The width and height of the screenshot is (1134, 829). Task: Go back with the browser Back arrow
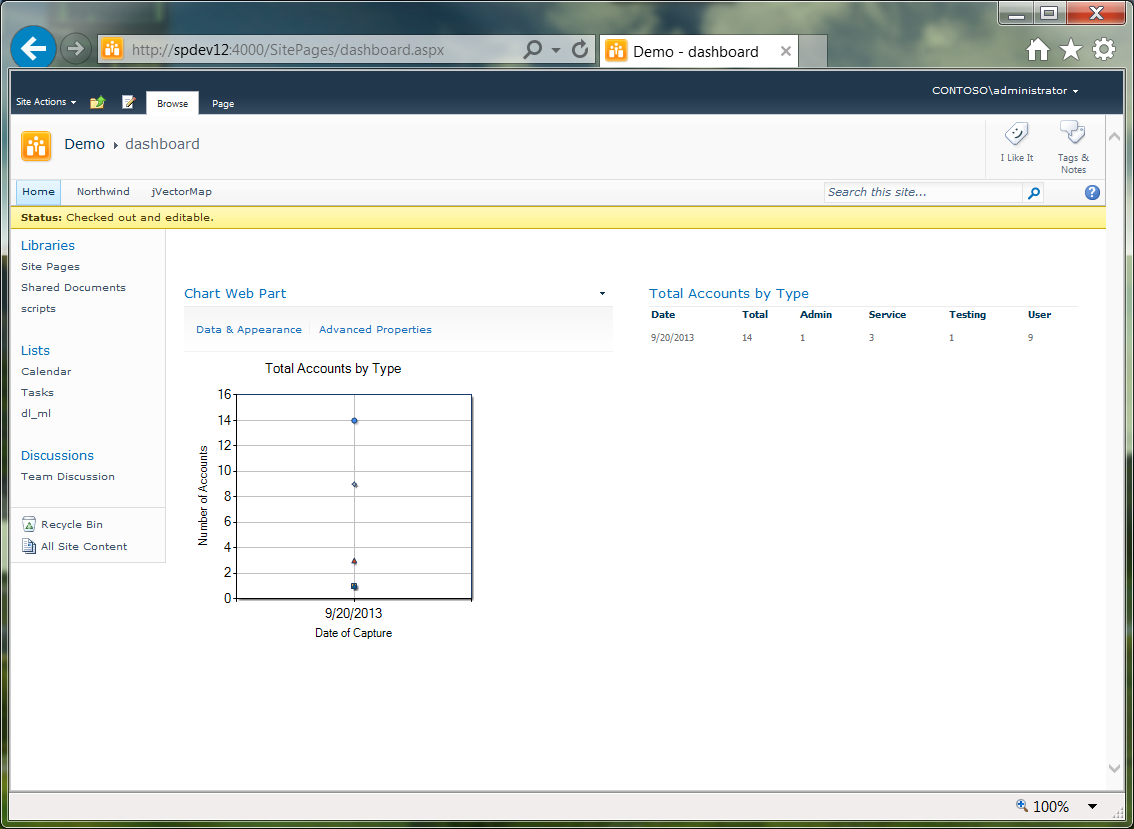(33, 48)
